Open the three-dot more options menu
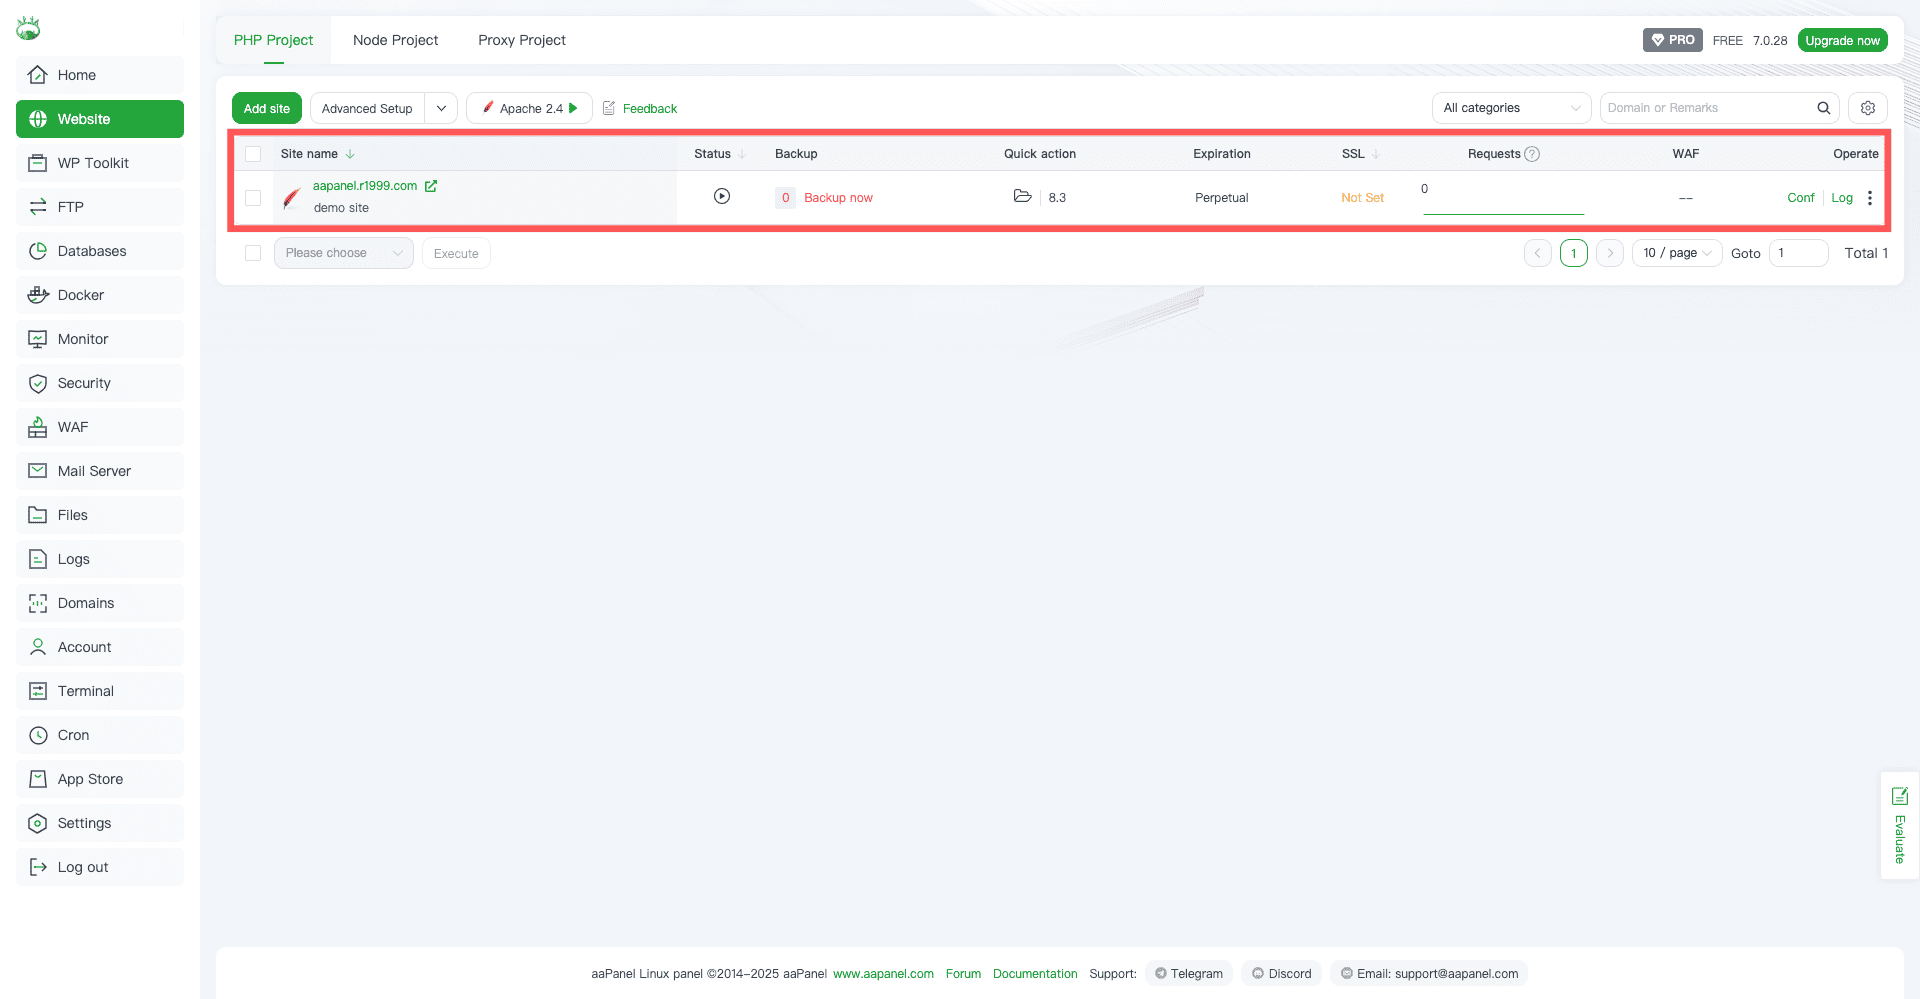The height and width of the screenshot is (999, 1920). (1869, 198)
